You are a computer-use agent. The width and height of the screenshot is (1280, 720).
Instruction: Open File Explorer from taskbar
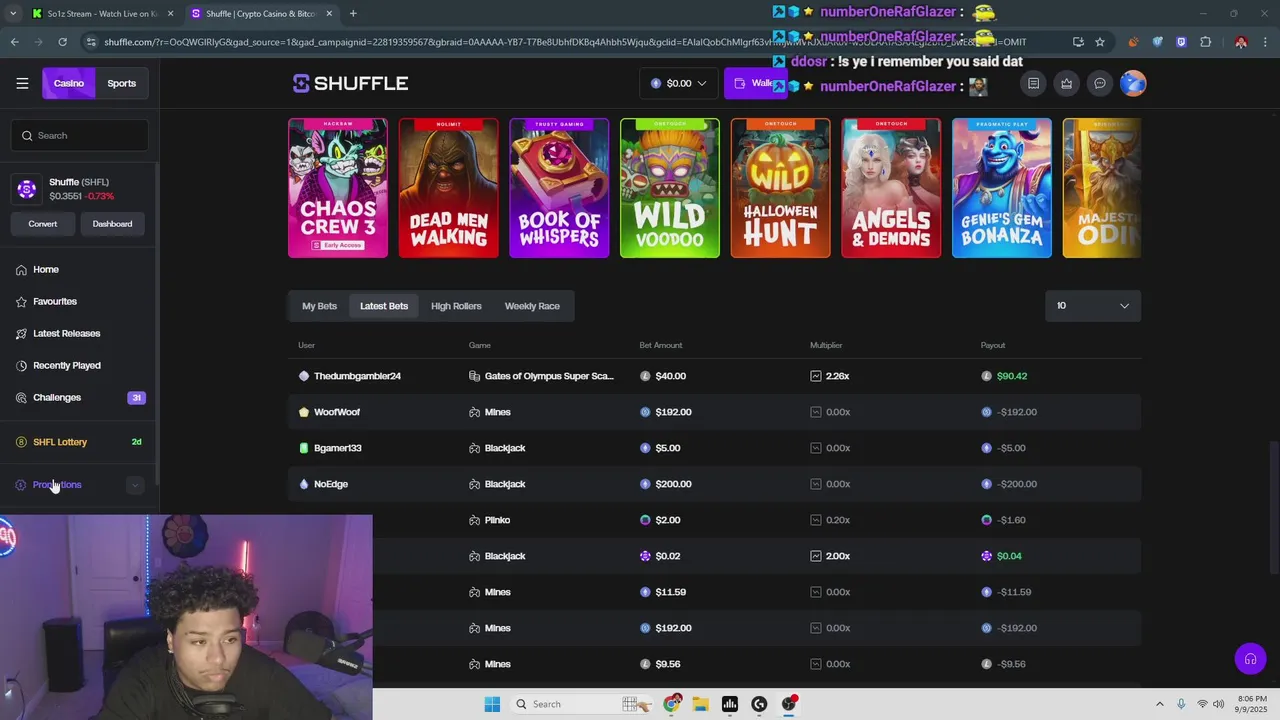(x=700, y=704)
